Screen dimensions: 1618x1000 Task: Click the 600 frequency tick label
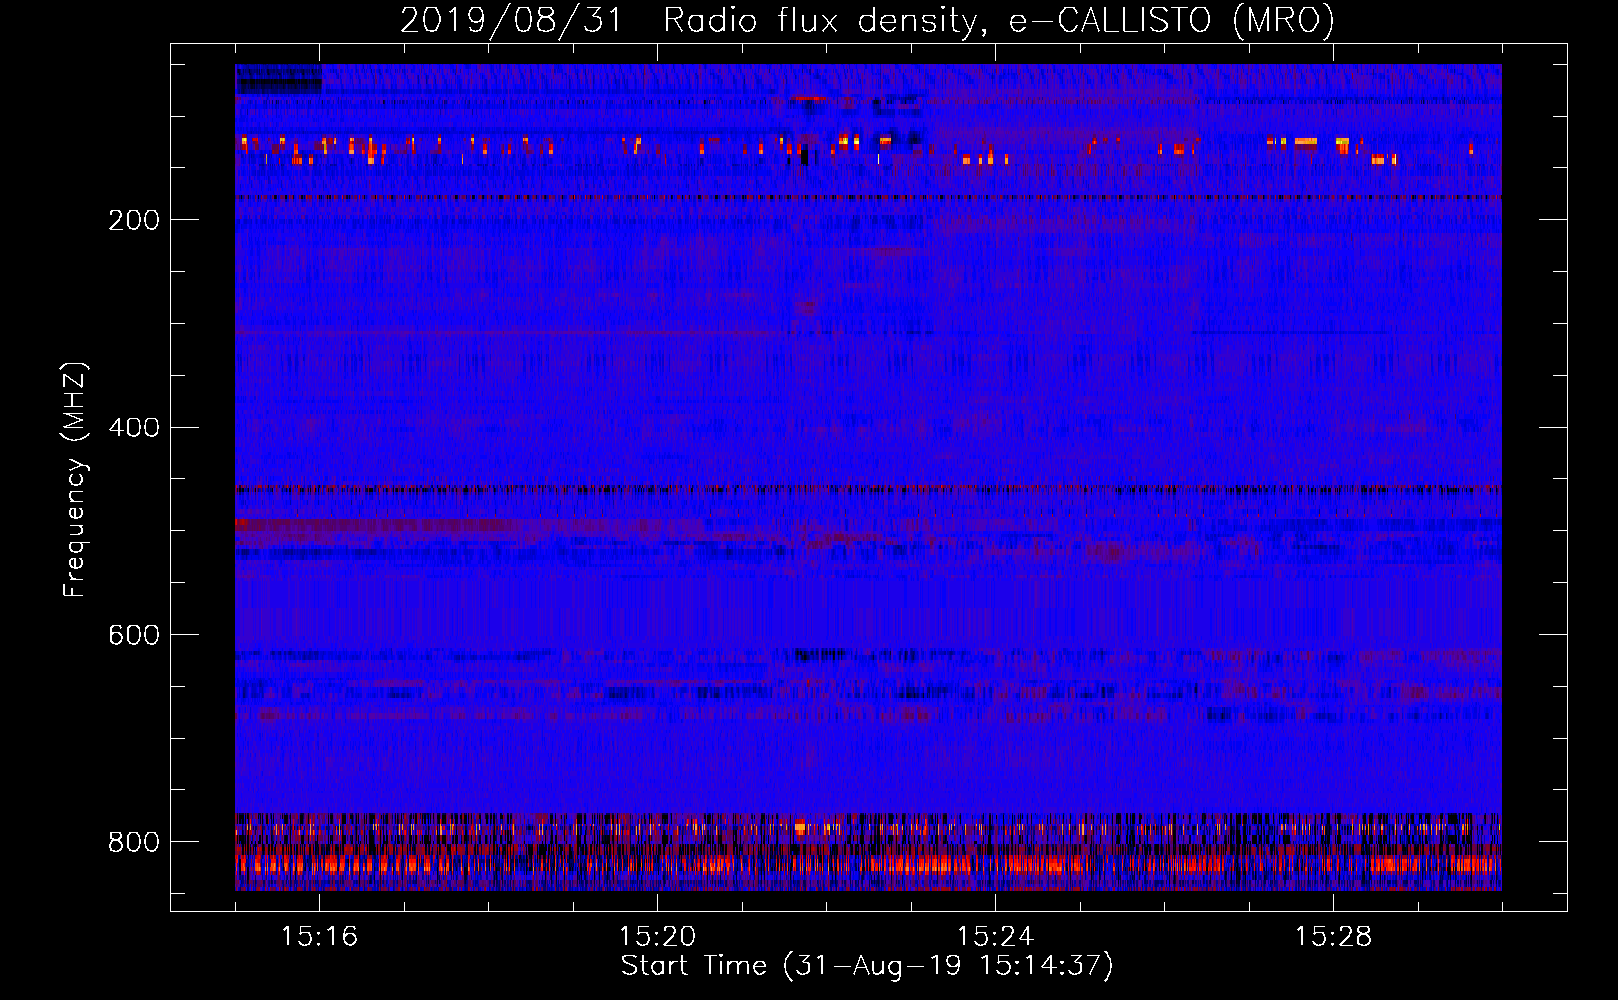(134, 636)
